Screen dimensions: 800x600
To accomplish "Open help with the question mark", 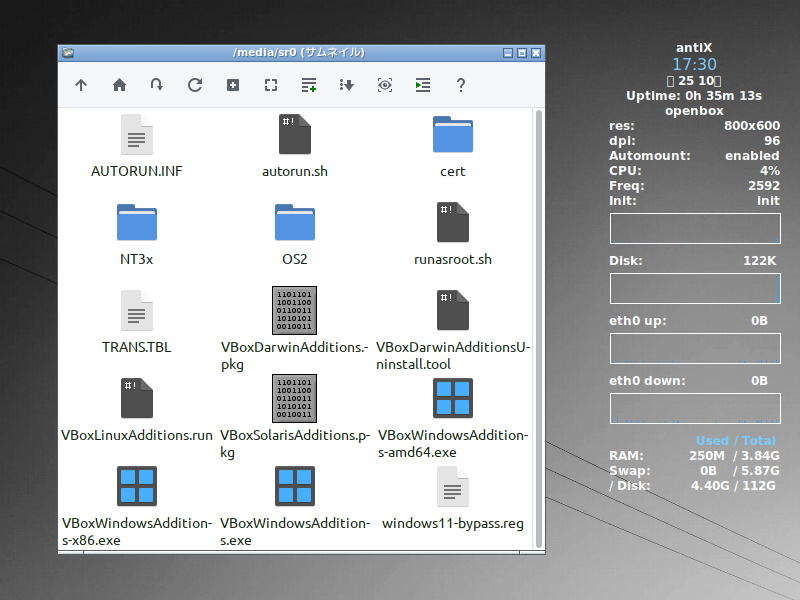I will (x=461, y=85).
